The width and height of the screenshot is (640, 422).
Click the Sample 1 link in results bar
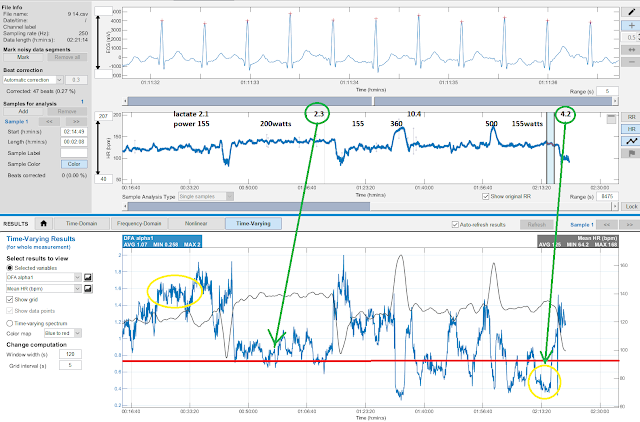coord(580,224)
